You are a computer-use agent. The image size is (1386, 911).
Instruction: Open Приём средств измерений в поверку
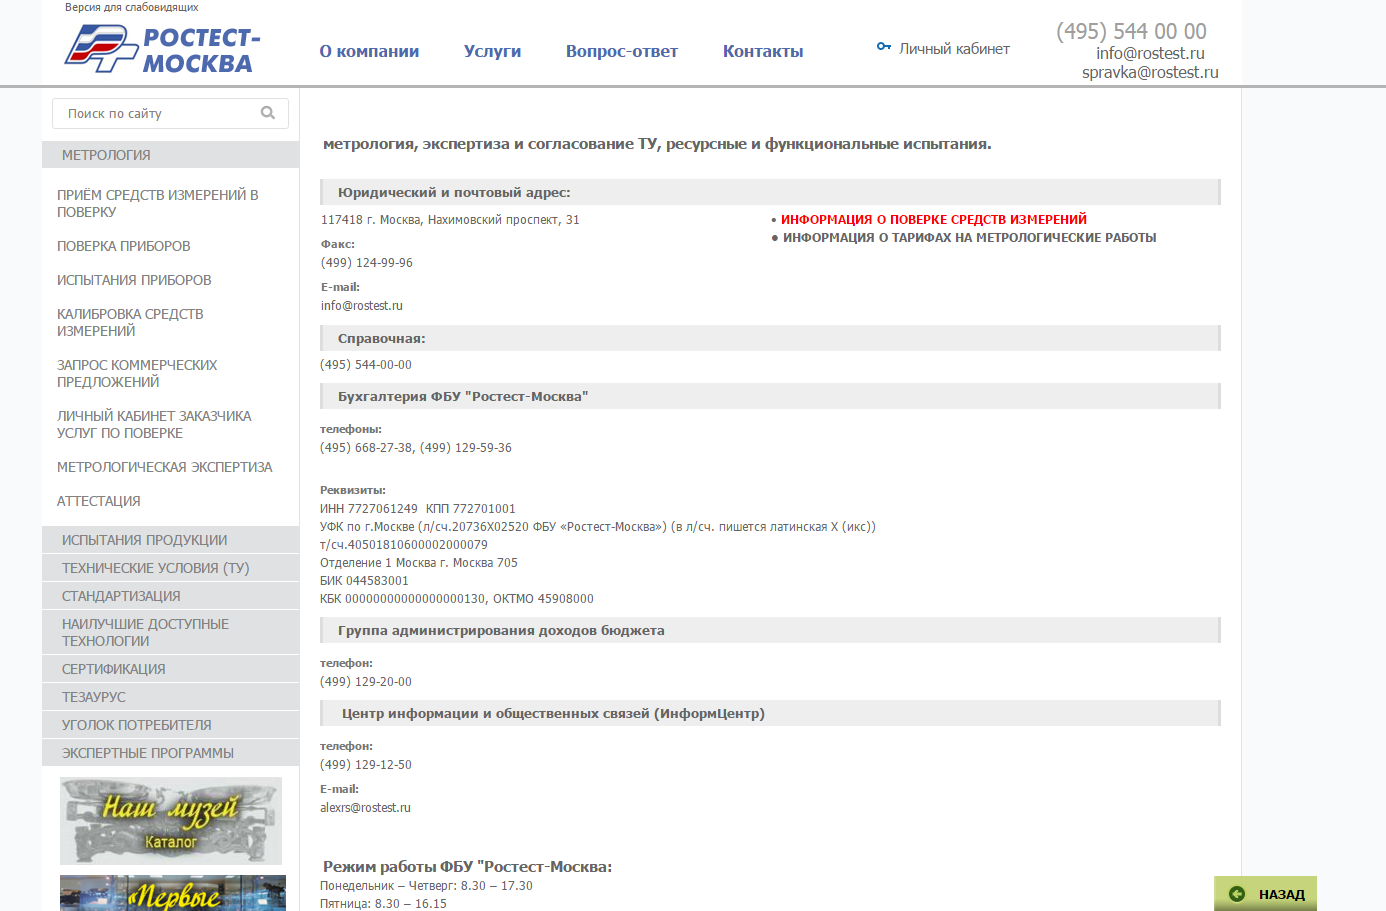[x=158, y=203]
